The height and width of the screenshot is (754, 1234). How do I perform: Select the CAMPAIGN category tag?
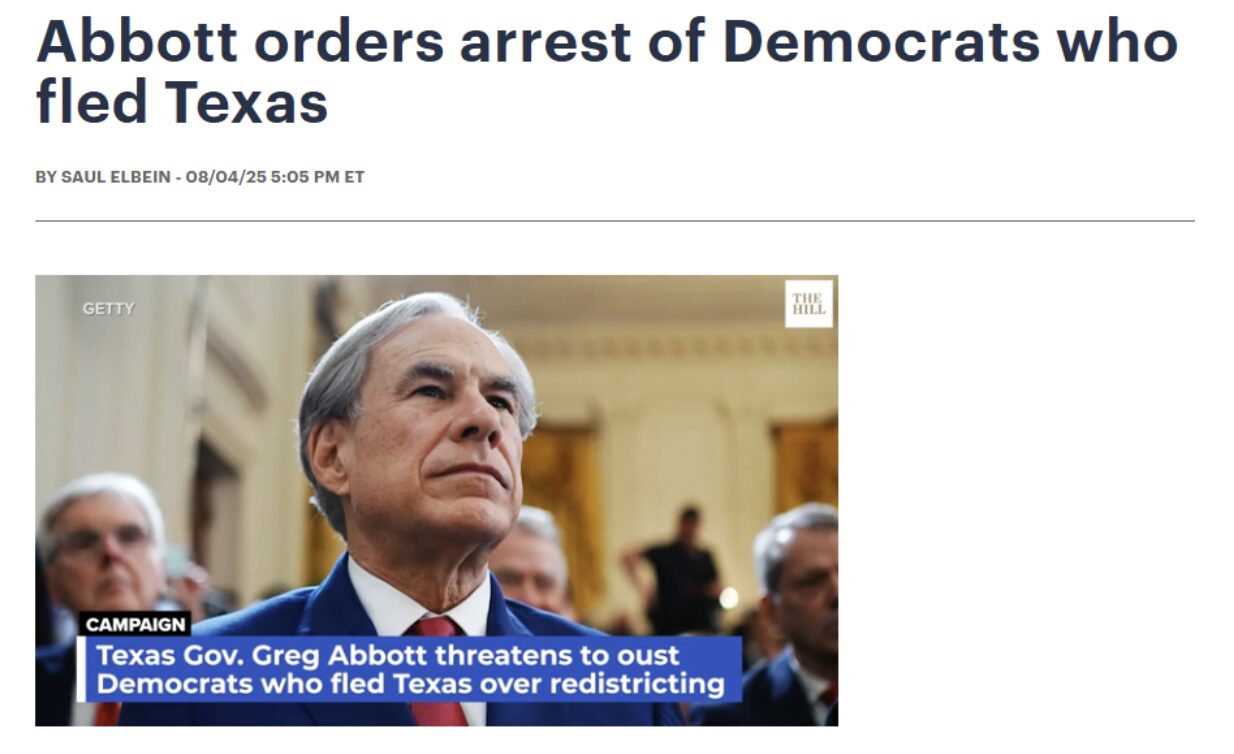[135, 625]
